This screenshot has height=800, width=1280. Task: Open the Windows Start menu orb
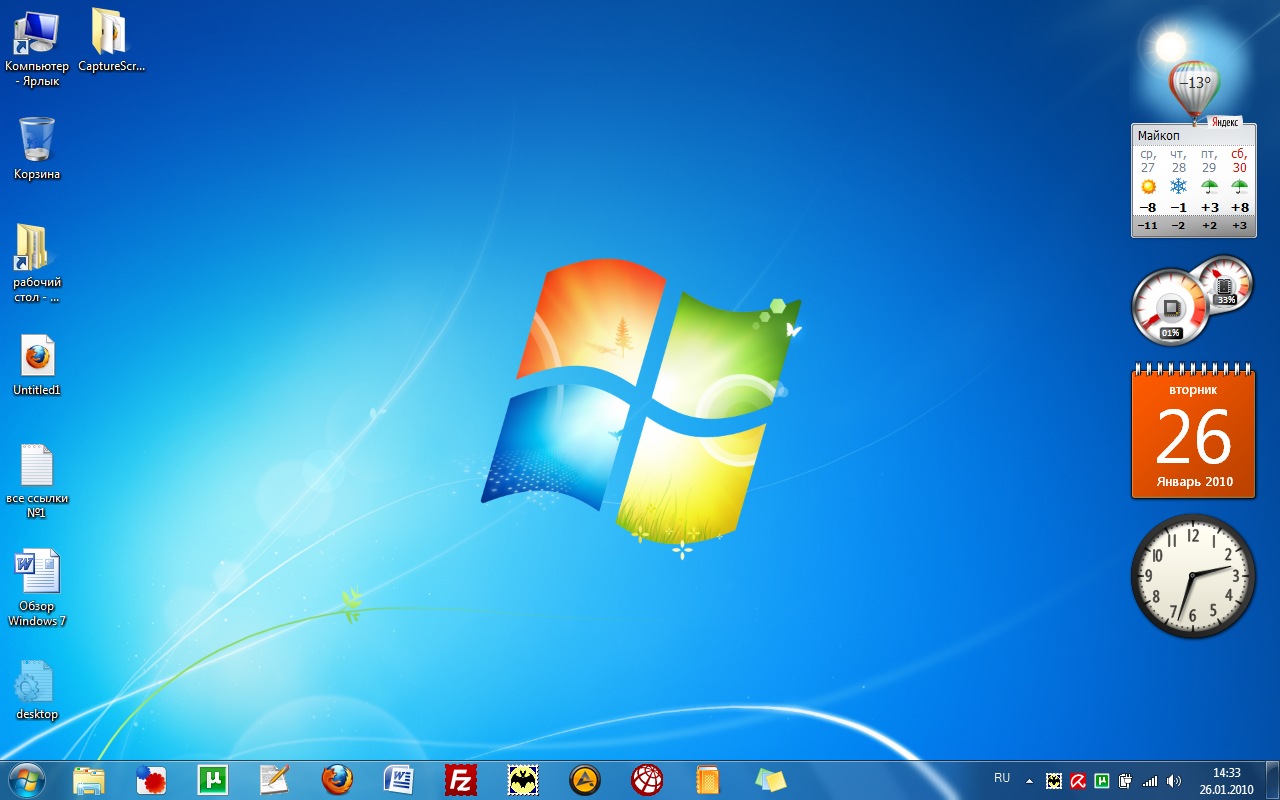click(x=27, y=780)
